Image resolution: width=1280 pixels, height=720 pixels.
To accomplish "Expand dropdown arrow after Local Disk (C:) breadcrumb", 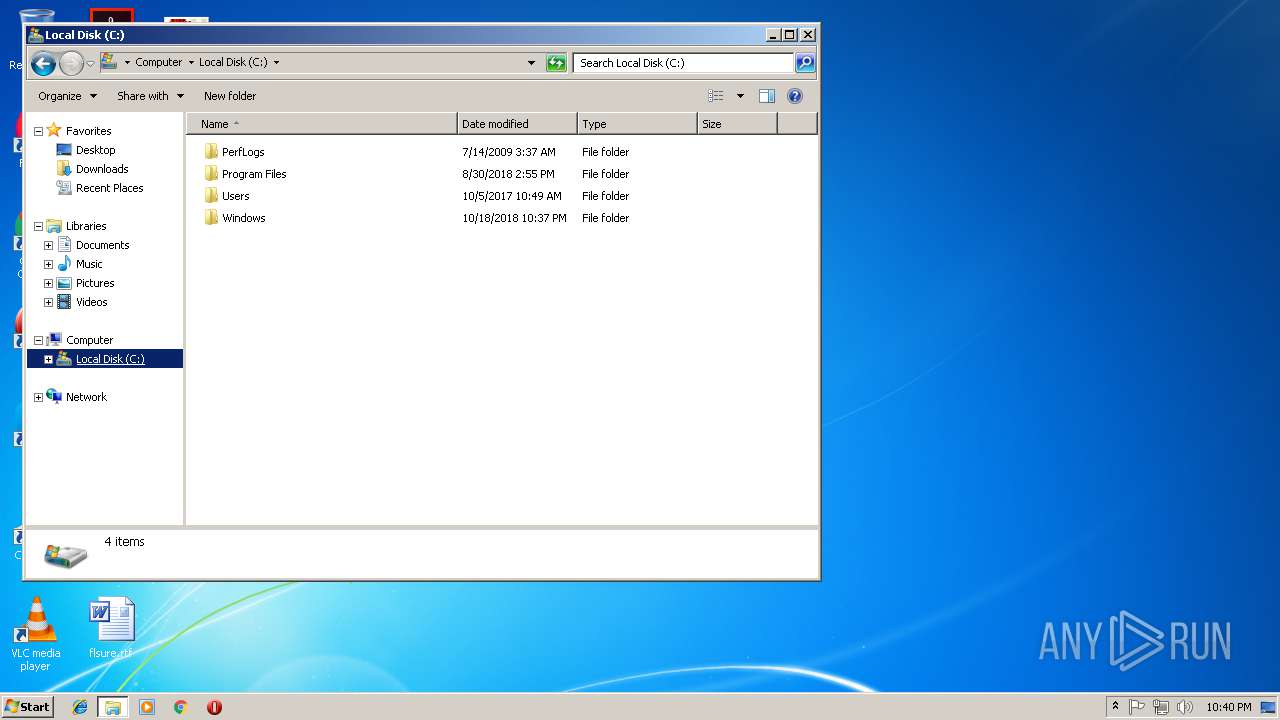I will [x=277, y=62].
